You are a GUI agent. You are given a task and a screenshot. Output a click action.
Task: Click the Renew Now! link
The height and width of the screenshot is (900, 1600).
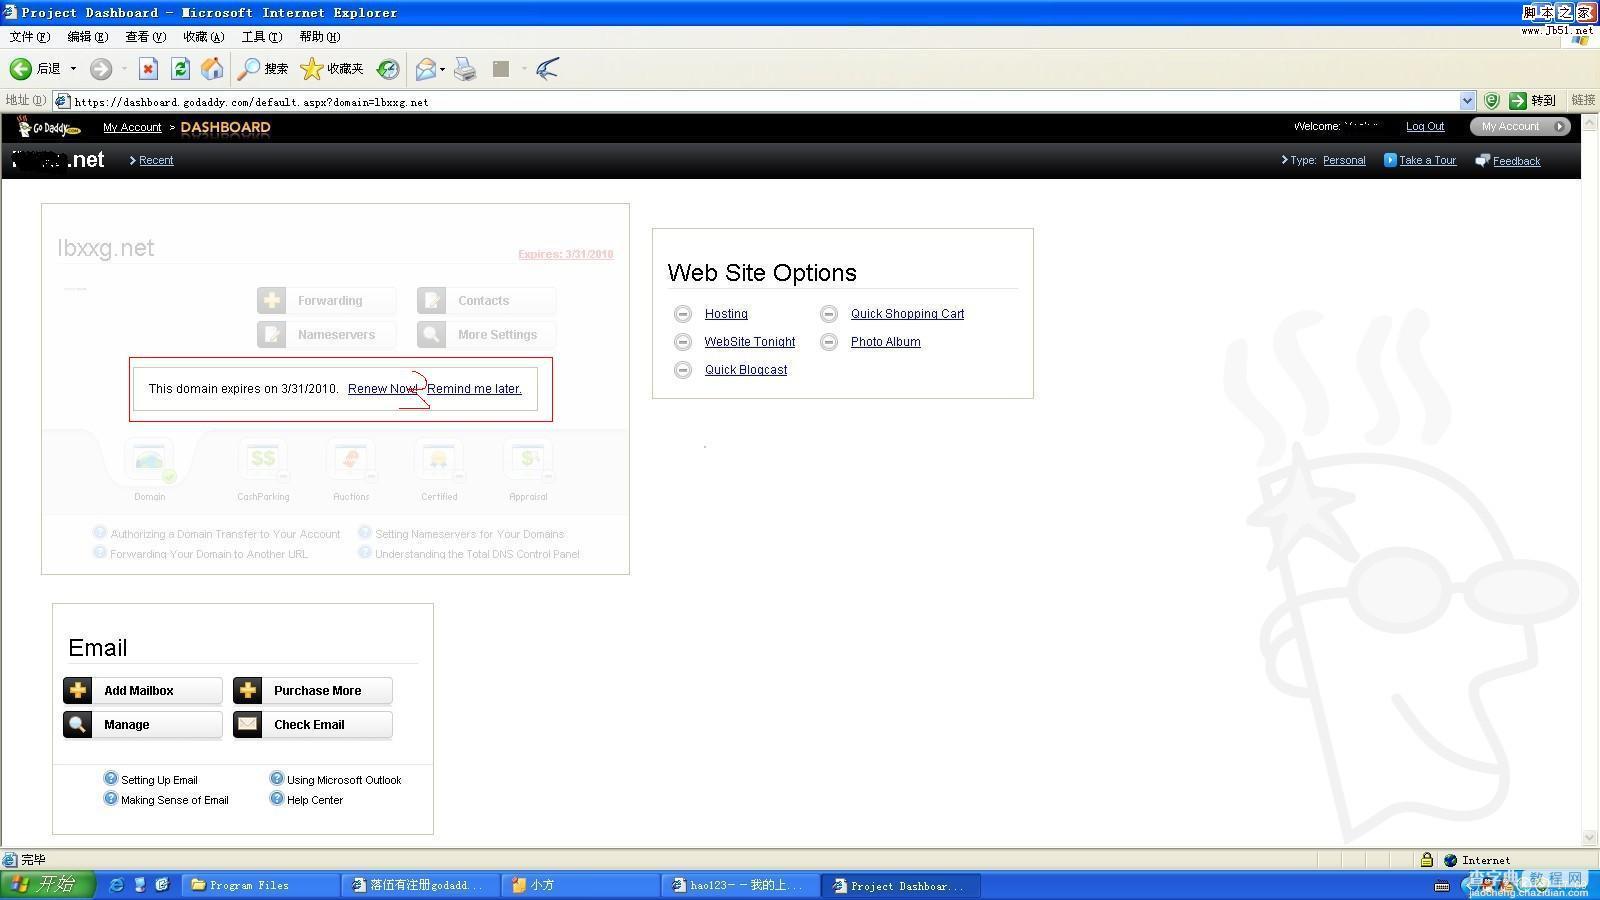coord(382,389)
